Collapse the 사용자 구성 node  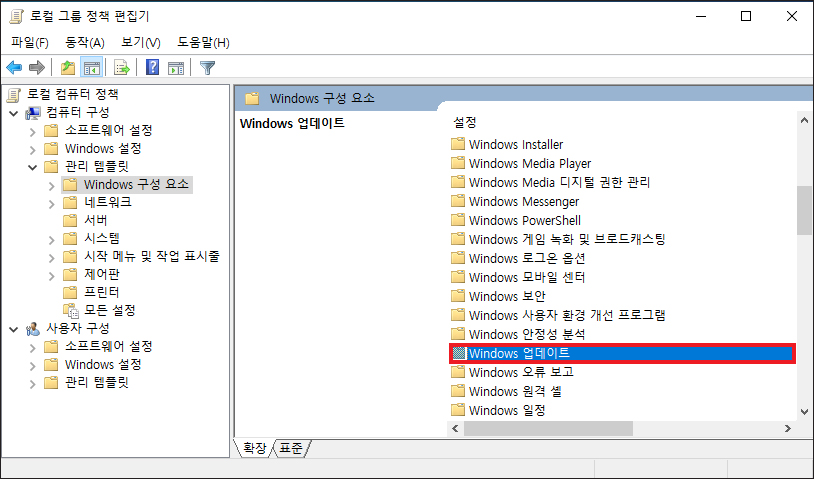pyautogui.click(x=13, y=329)
